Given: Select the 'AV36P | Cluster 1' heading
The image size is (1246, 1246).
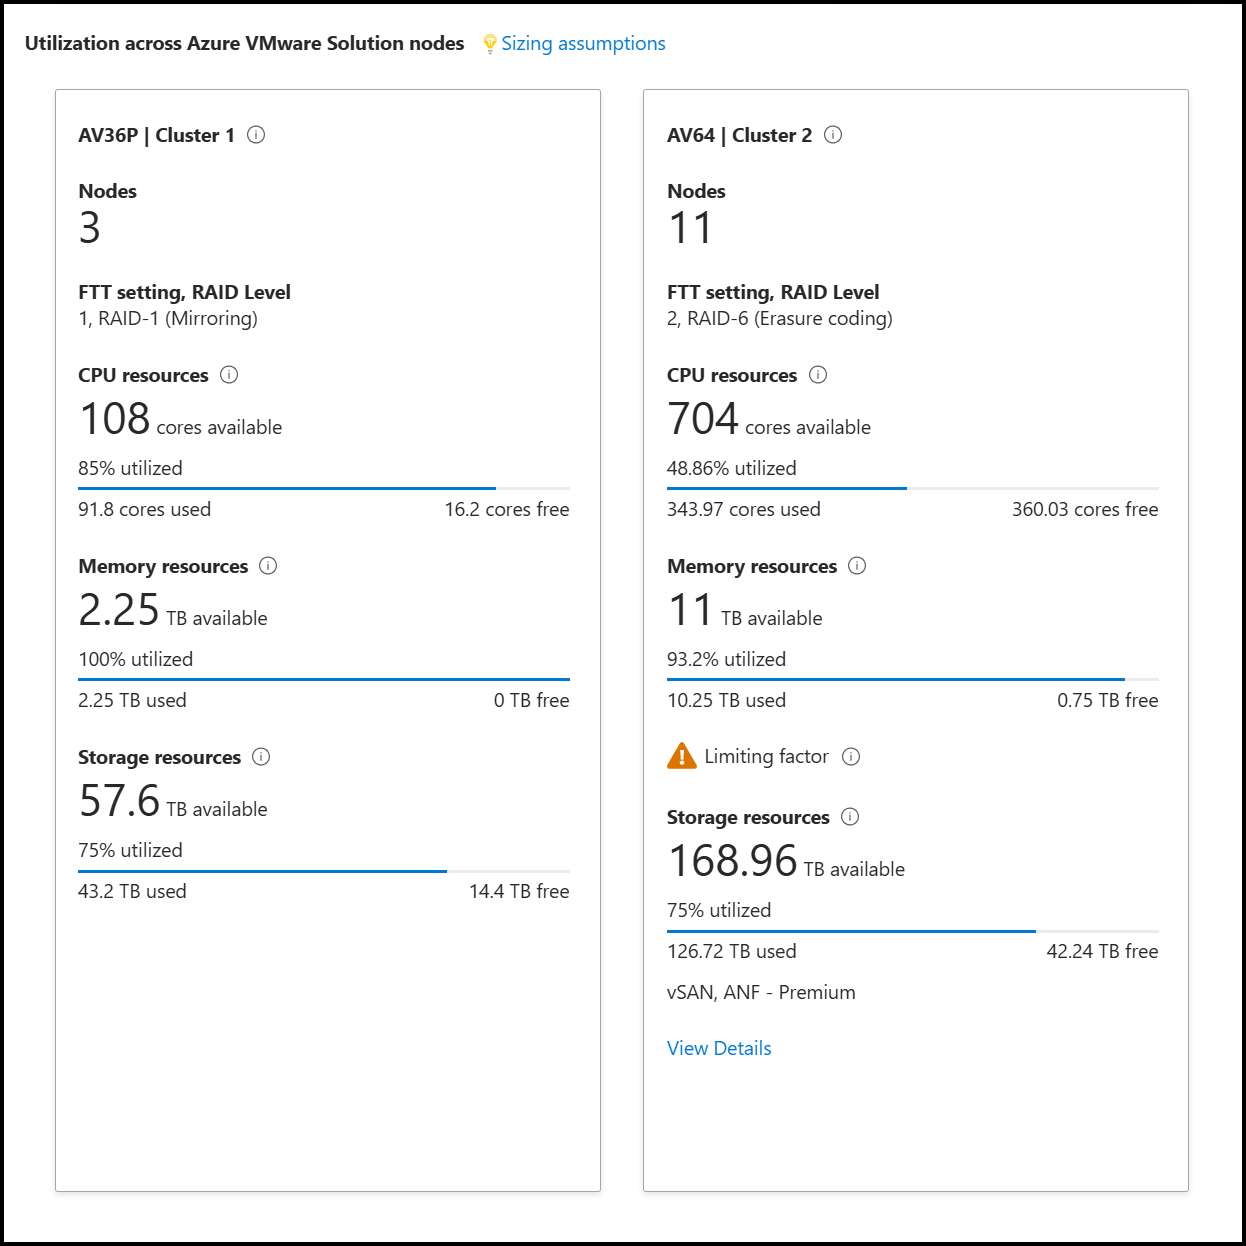Looking at the screenshot, I should [x=156, y=135].
